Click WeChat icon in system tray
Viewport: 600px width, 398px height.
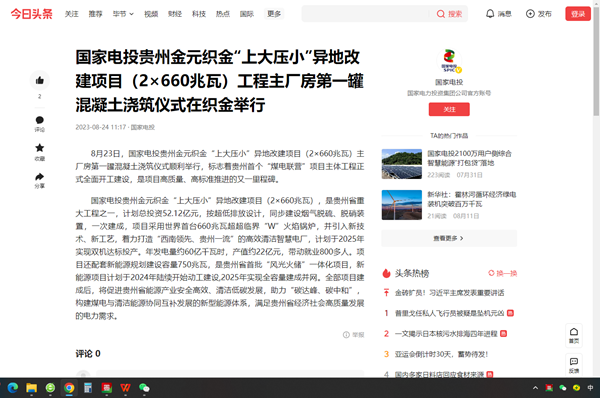(x=562, y=388)
